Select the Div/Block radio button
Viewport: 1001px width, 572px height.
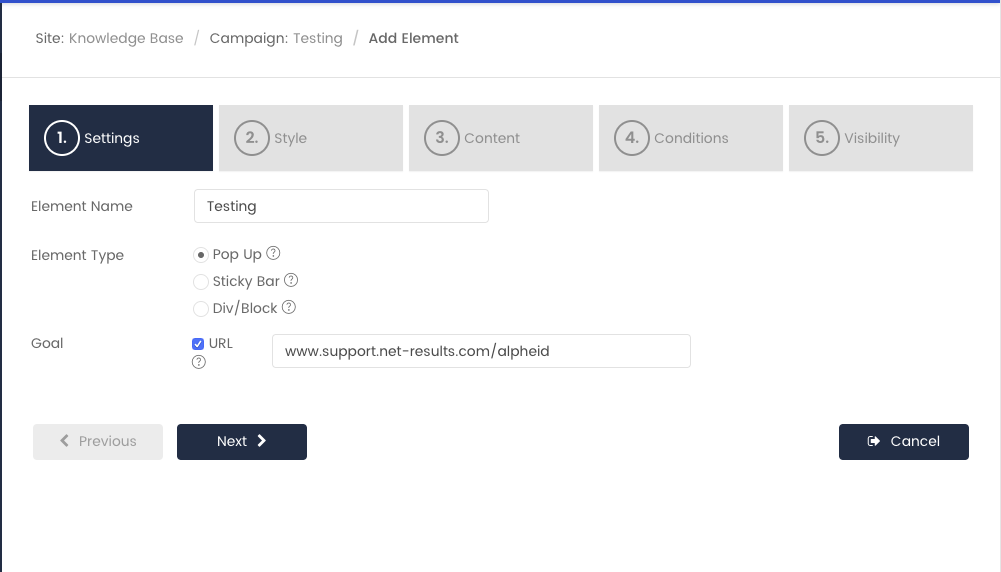click(200, 308)
